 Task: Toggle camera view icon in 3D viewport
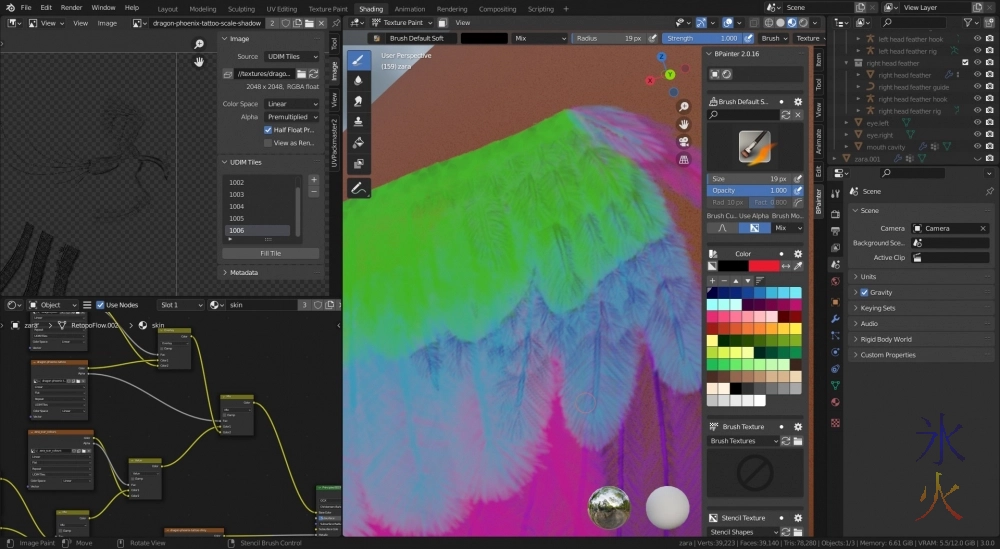pyautogui.click(x=683, y=141)
